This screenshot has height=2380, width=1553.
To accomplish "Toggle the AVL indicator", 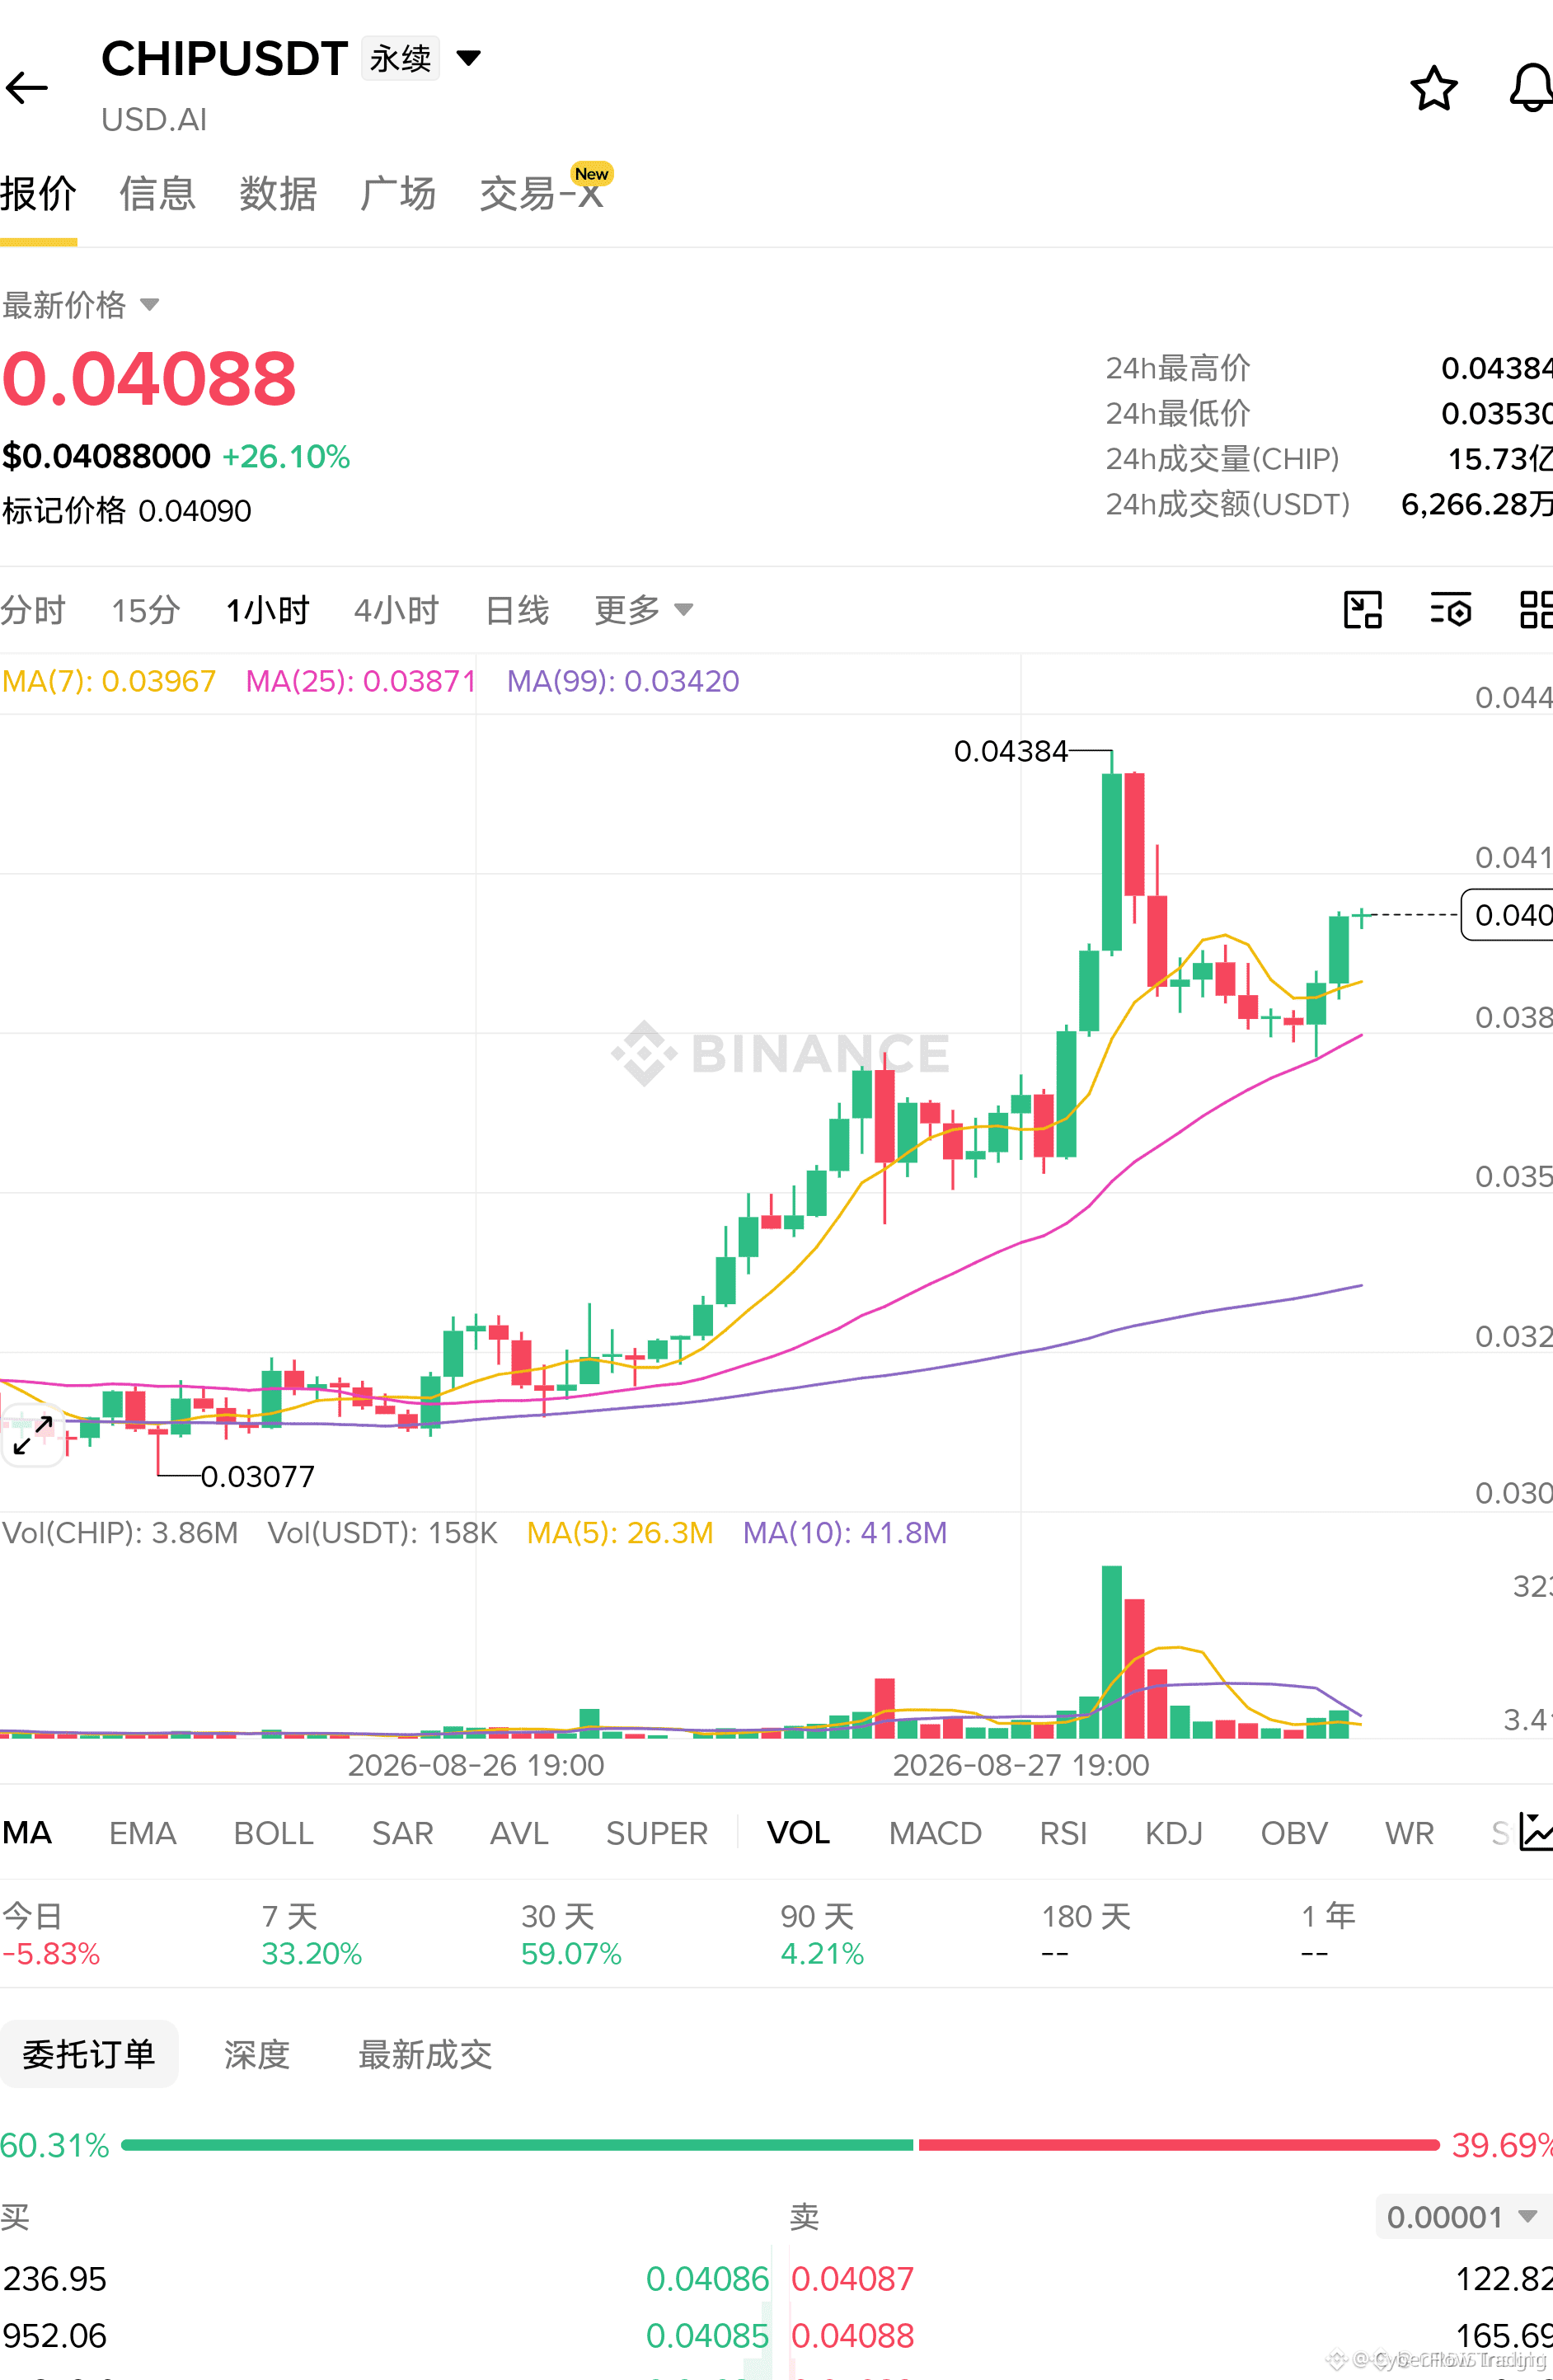I will coord(520,1833).
